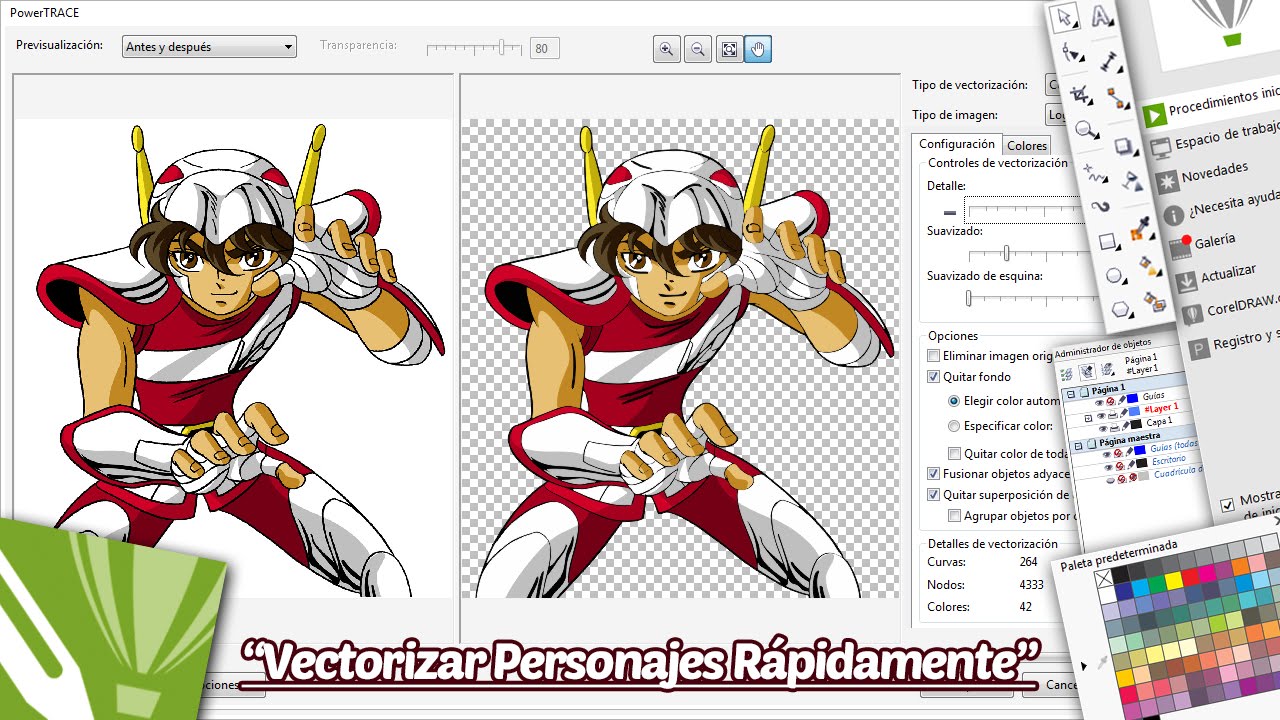This screenshot has height=720, width=1280.
Task: Switch to the Configuración tab
Action: pos(957,144)
